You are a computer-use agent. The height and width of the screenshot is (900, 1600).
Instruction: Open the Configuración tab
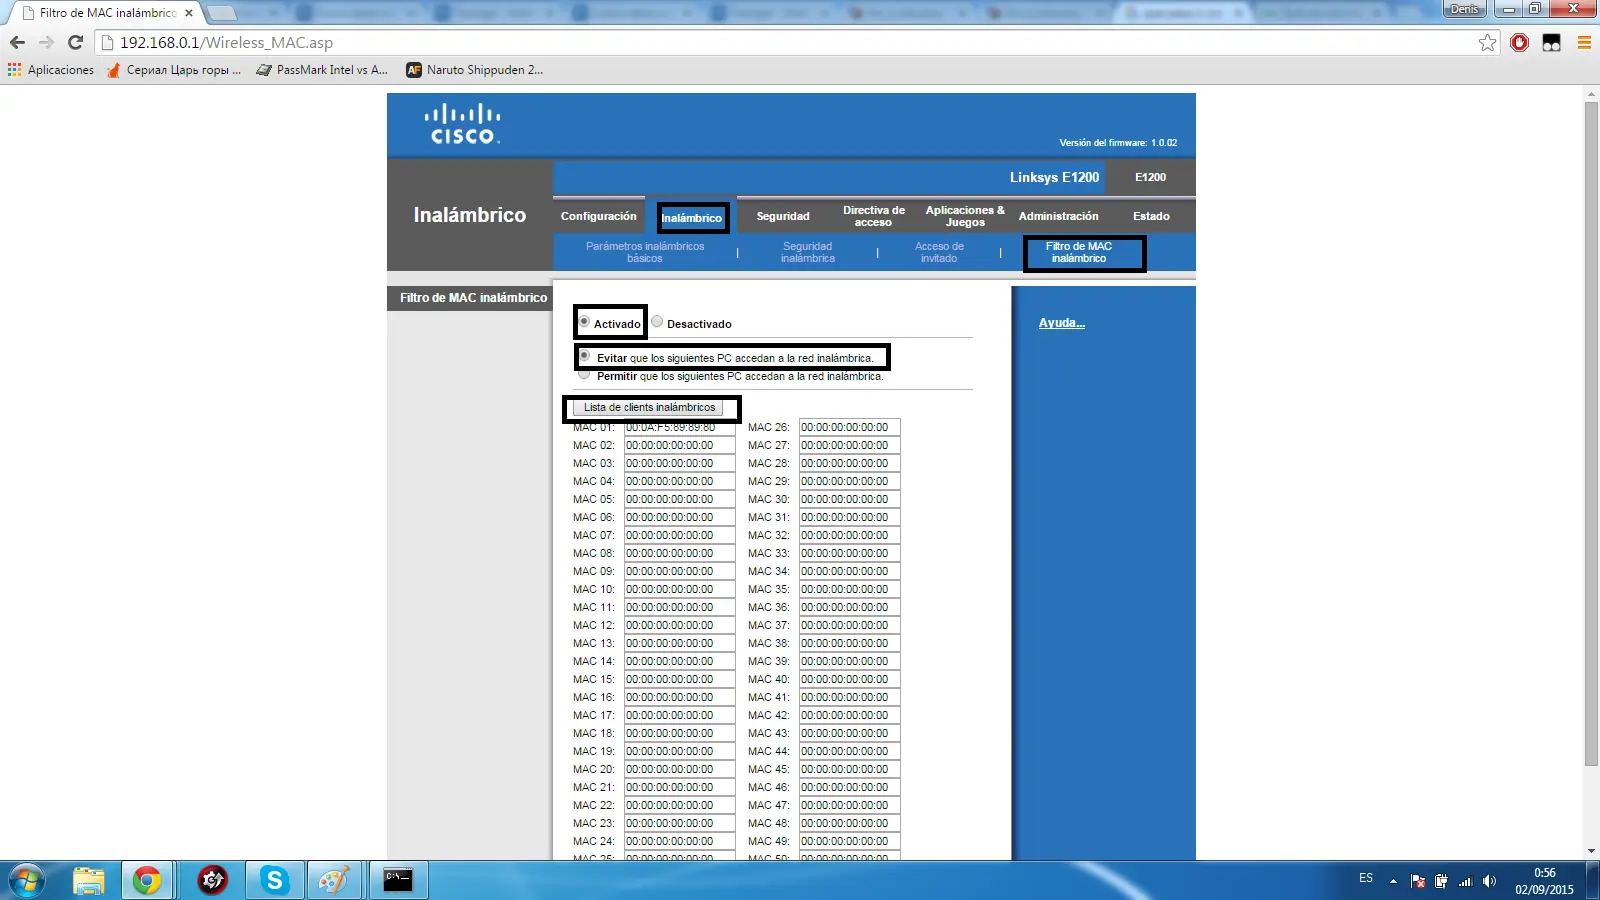pos(598,216)
